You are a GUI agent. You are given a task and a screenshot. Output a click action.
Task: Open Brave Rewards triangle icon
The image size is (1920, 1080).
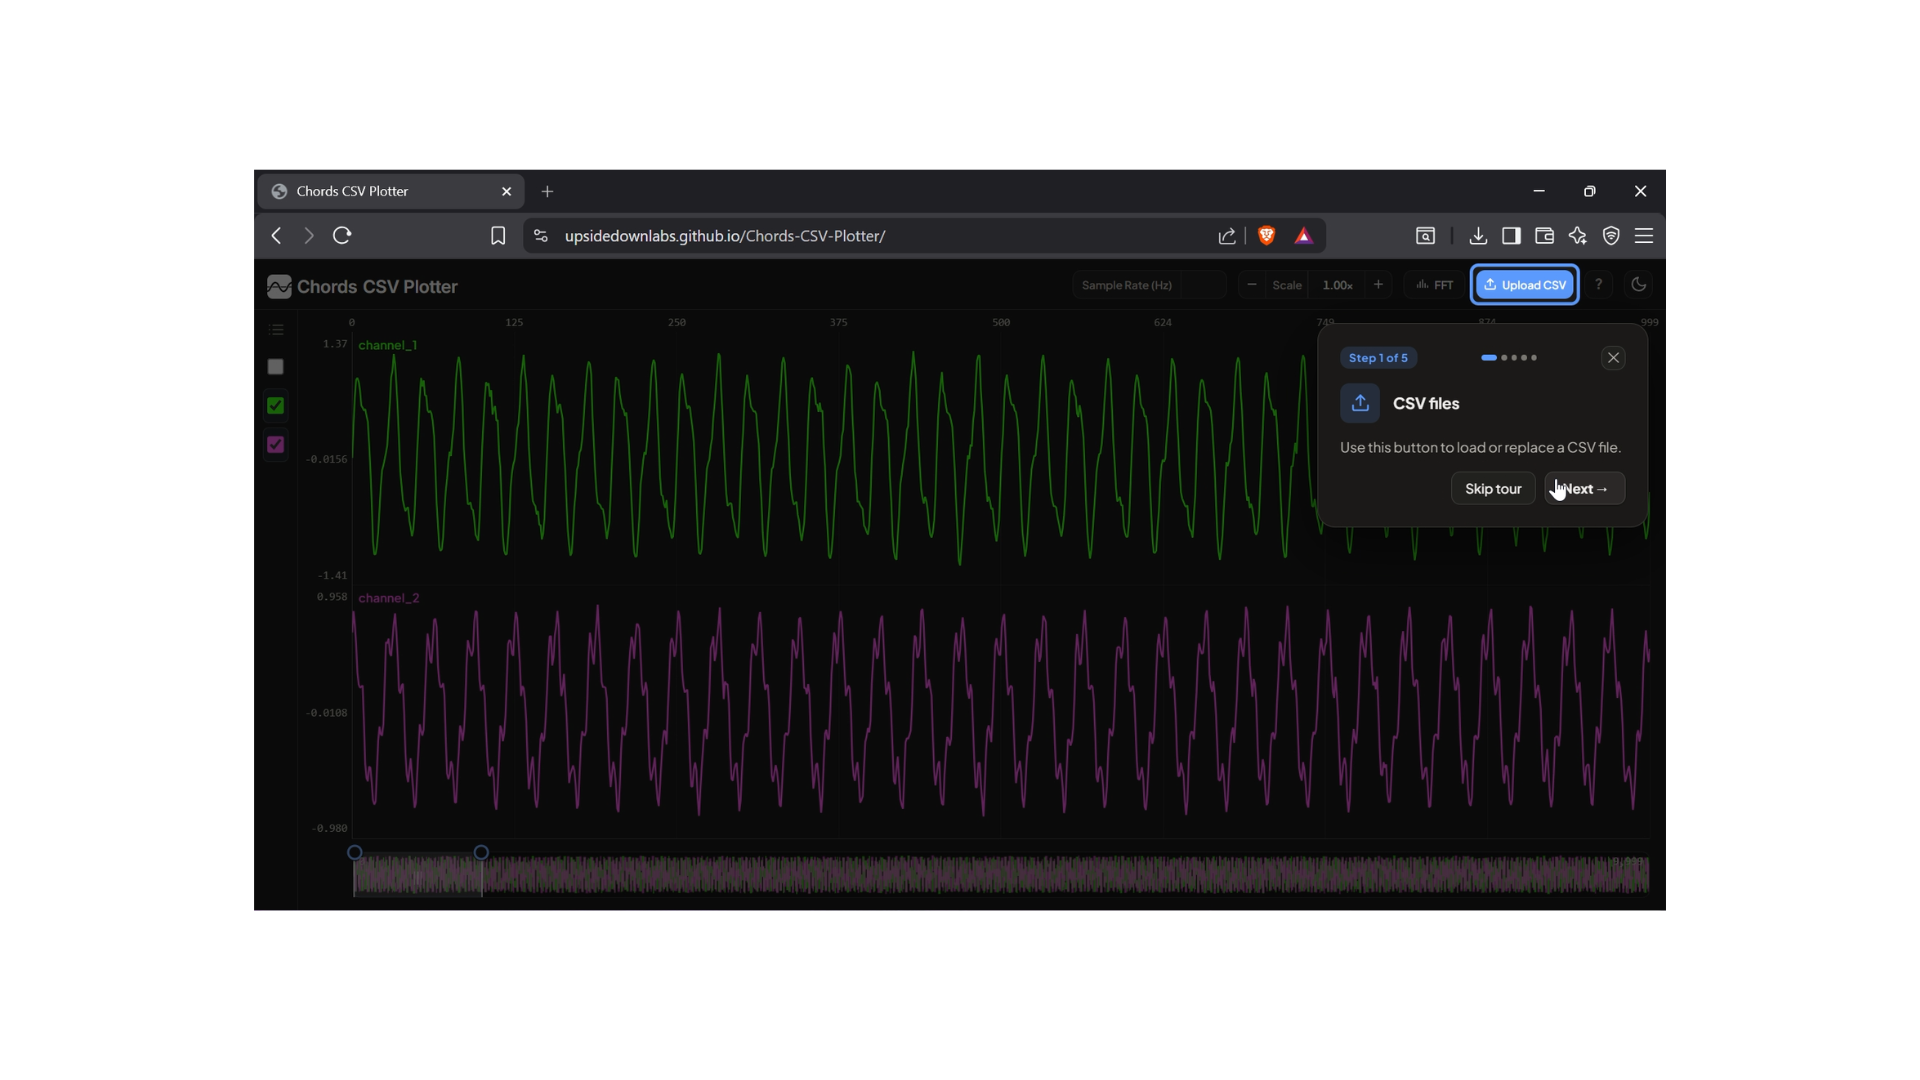coord(1303,236)
